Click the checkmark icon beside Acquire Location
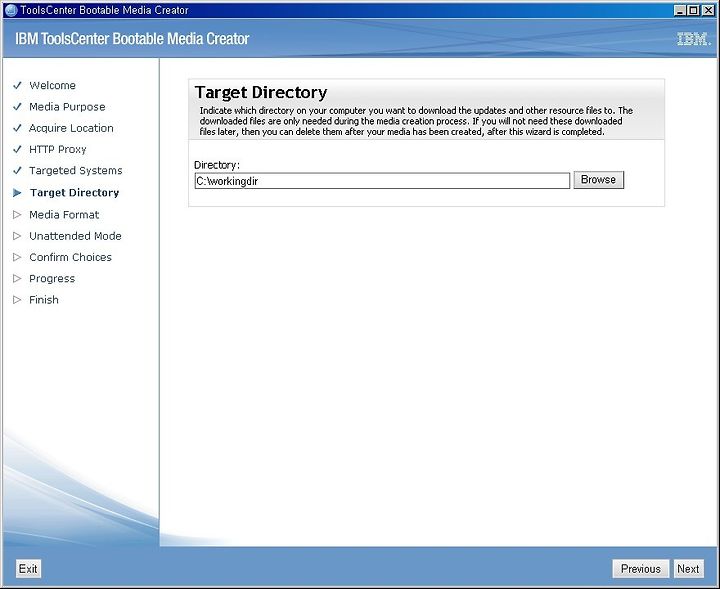The width and height of the screenshot is (720, 589). point(17,128)
